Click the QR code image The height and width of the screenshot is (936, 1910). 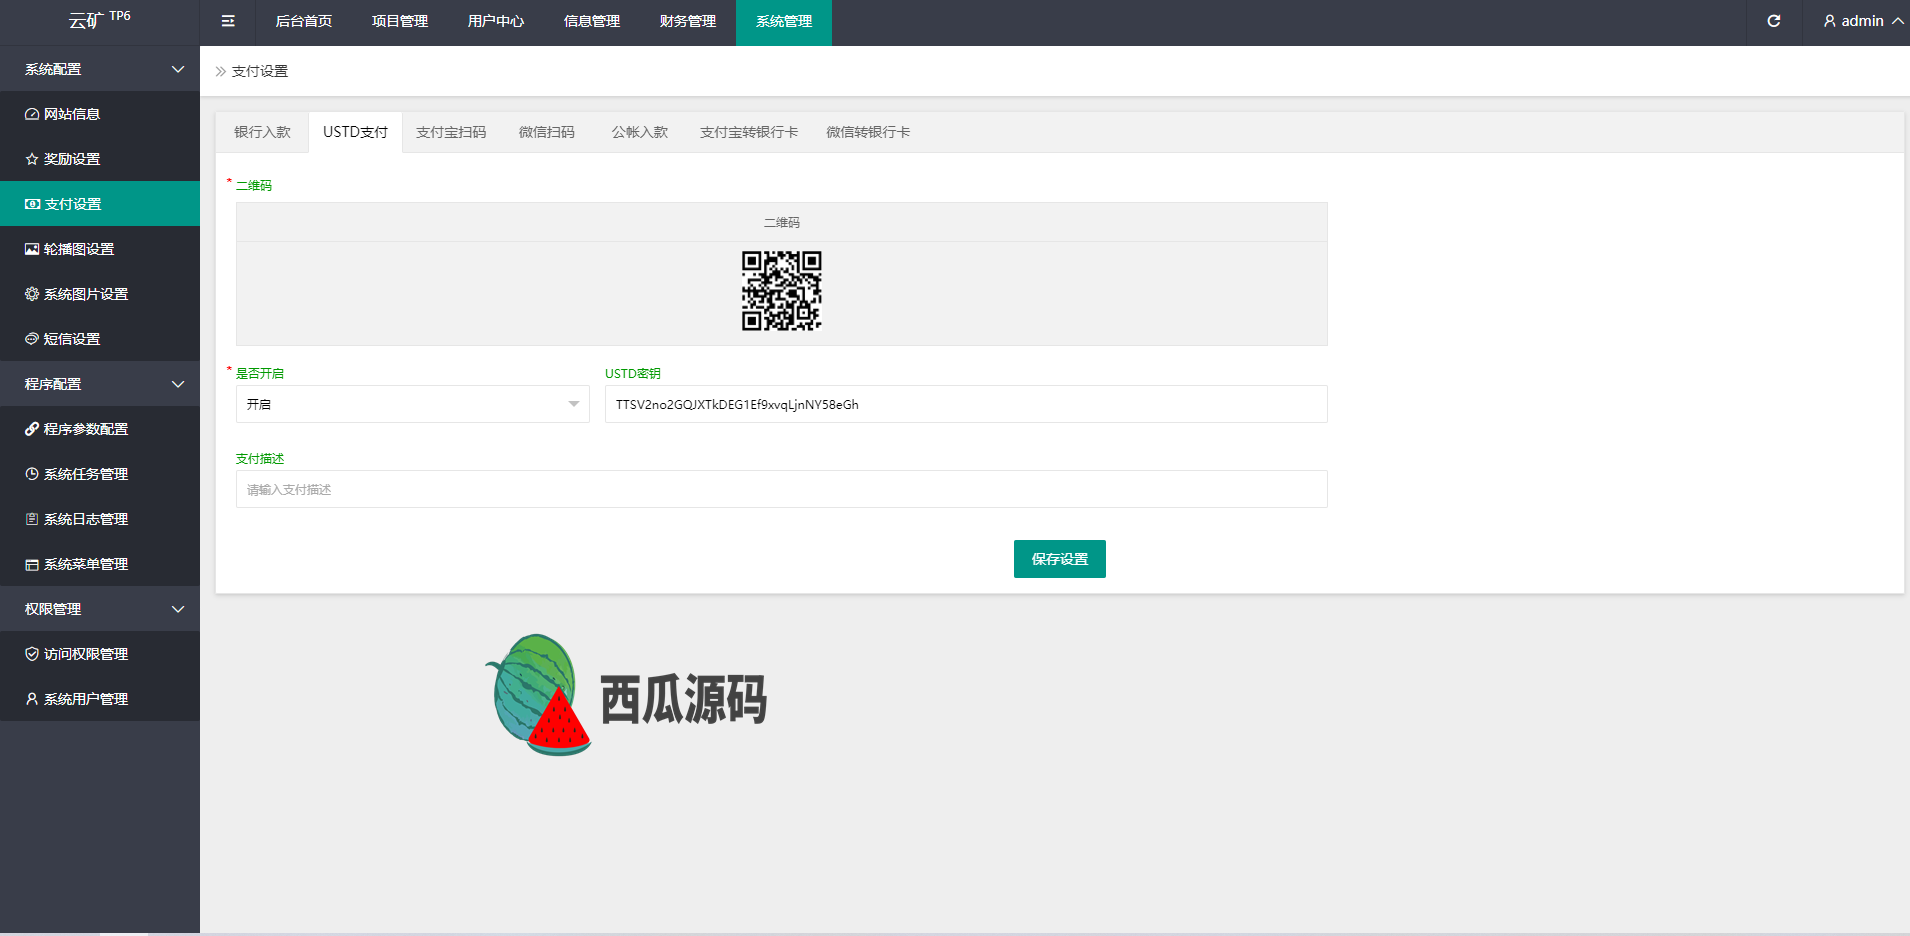pyautogui.click(x=782, y=291)
